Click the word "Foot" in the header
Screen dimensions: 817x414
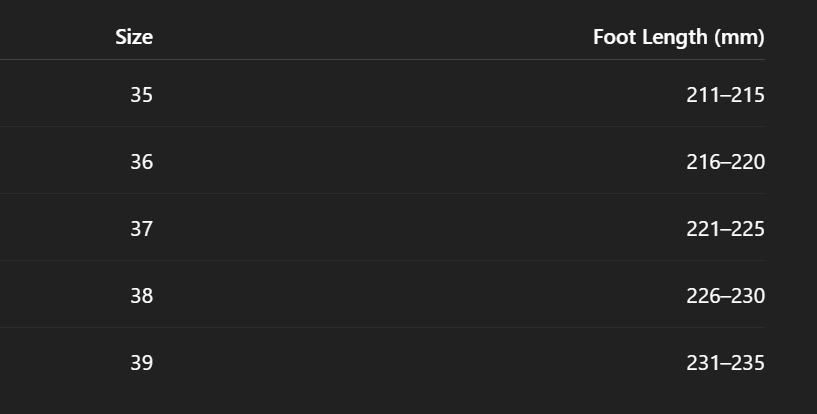click(x=613, y=38)
